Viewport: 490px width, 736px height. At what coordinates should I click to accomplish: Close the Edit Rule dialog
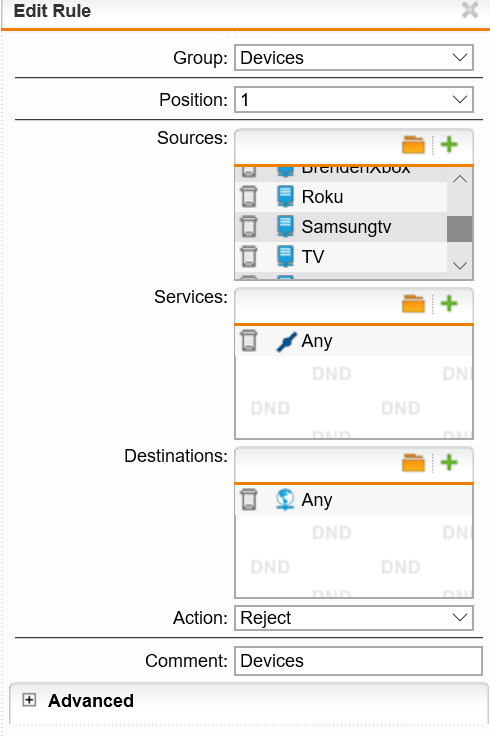click(470, 10)
